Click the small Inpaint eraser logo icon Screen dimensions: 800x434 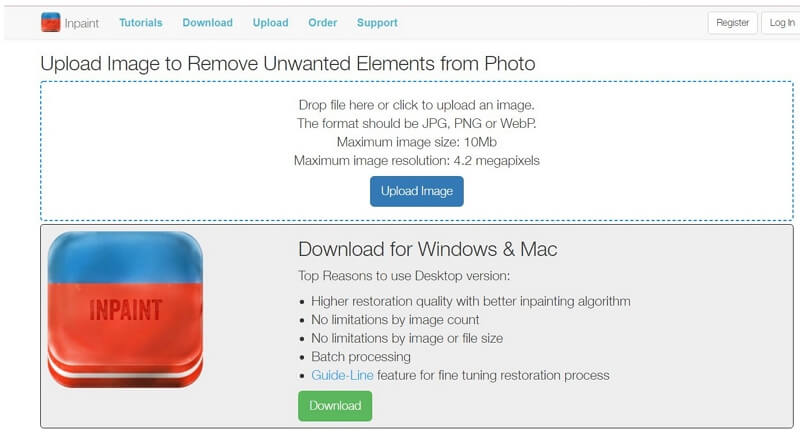(51, 22)
